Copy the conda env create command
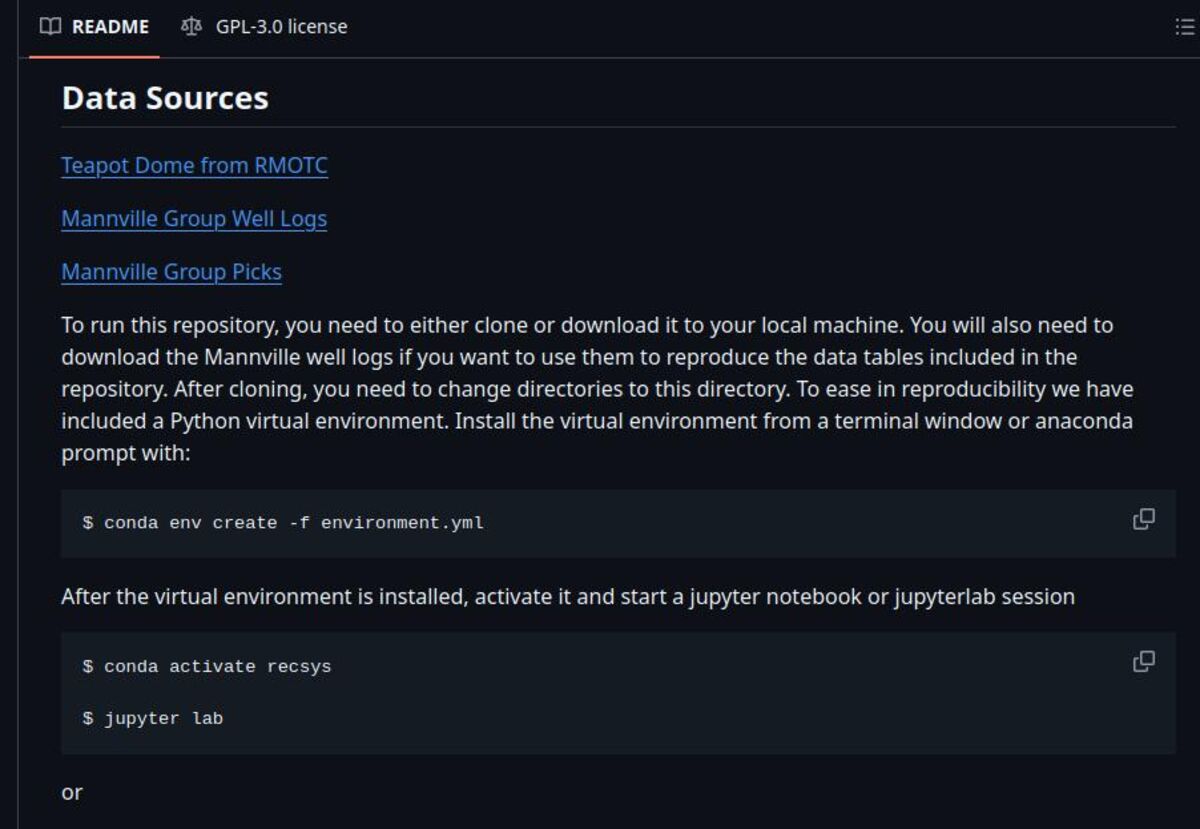Image resolution: width=1200 pixels, height=829 pixels. click(x=1144, y=519)
